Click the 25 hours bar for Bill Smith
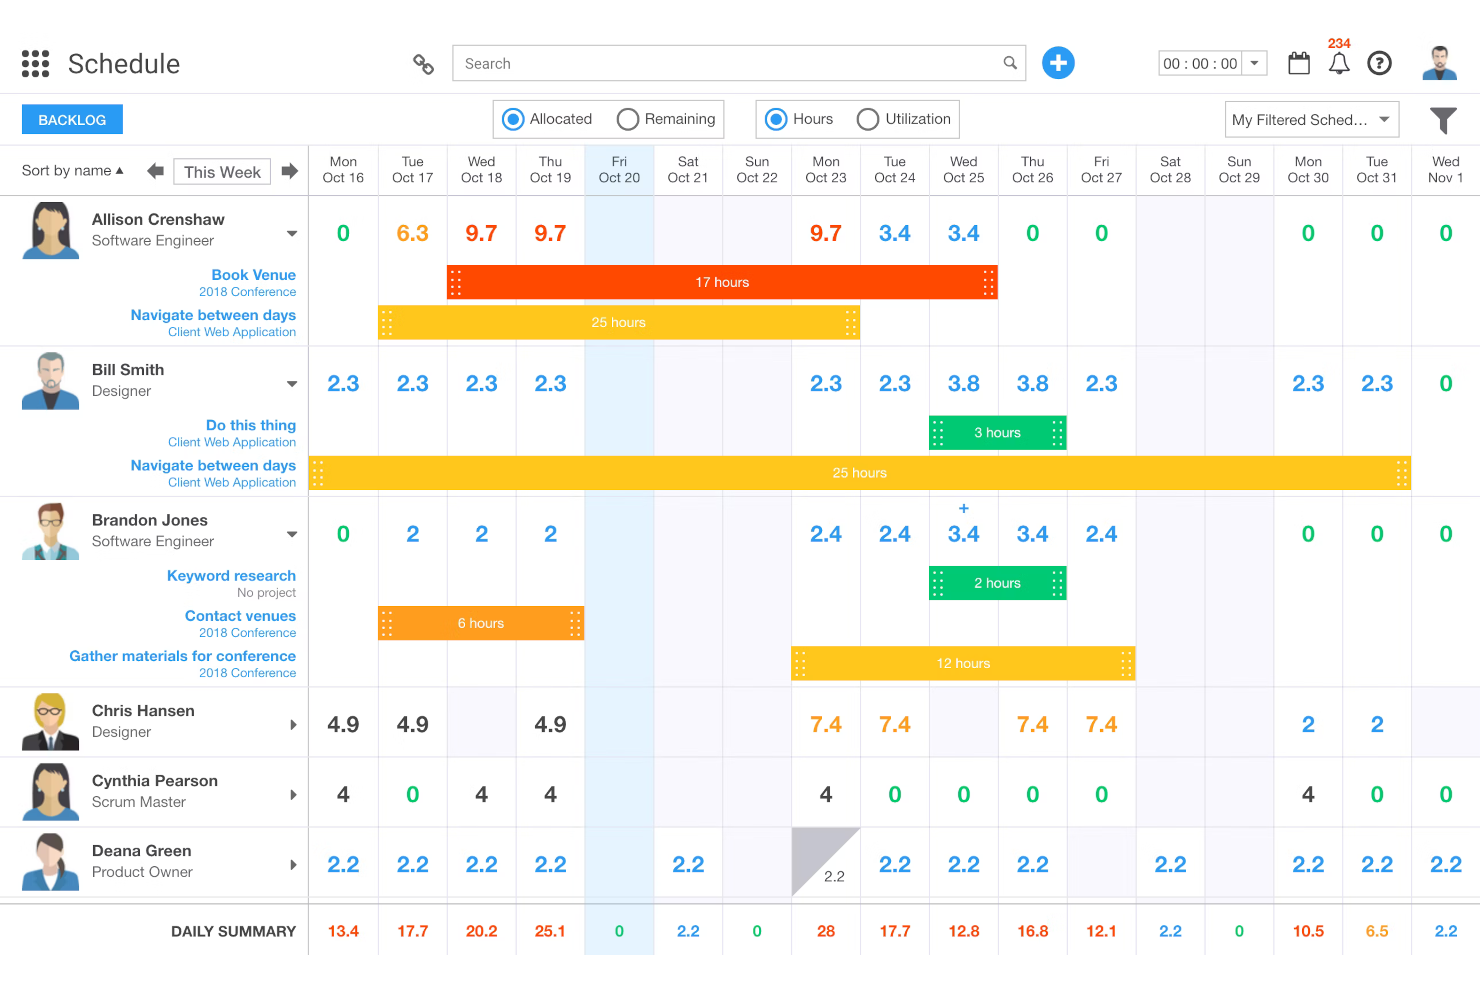Viewport: 1480px width, 987px height. point(860,472)
